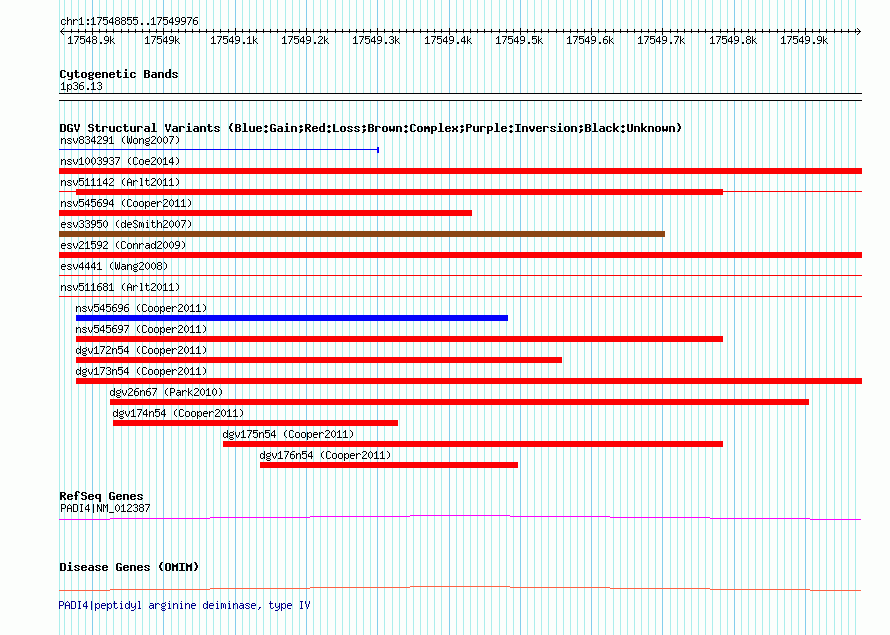Open variant nsv1003937 (Coe2014) label
The image size is (890, 635).
coord(120,161)
